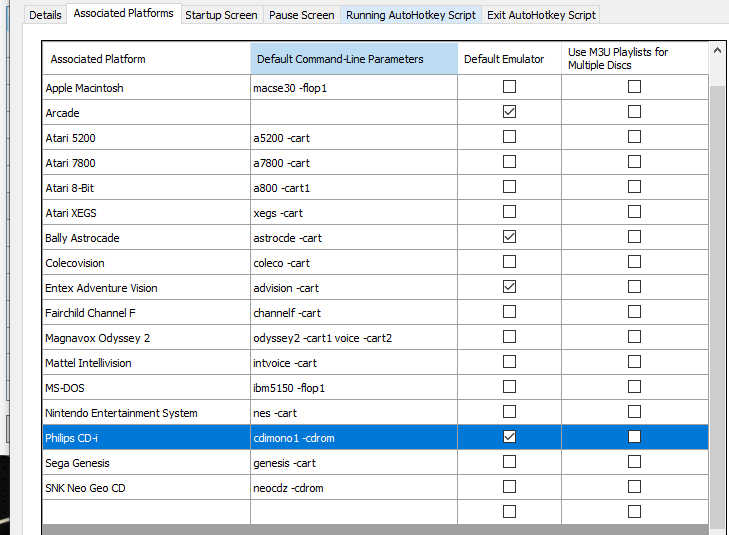Edit the 'ibm5150 -flop1' parameters cell
Image resolution: width=729 pixels, height=535 pixels.
[x=354, y=388]
